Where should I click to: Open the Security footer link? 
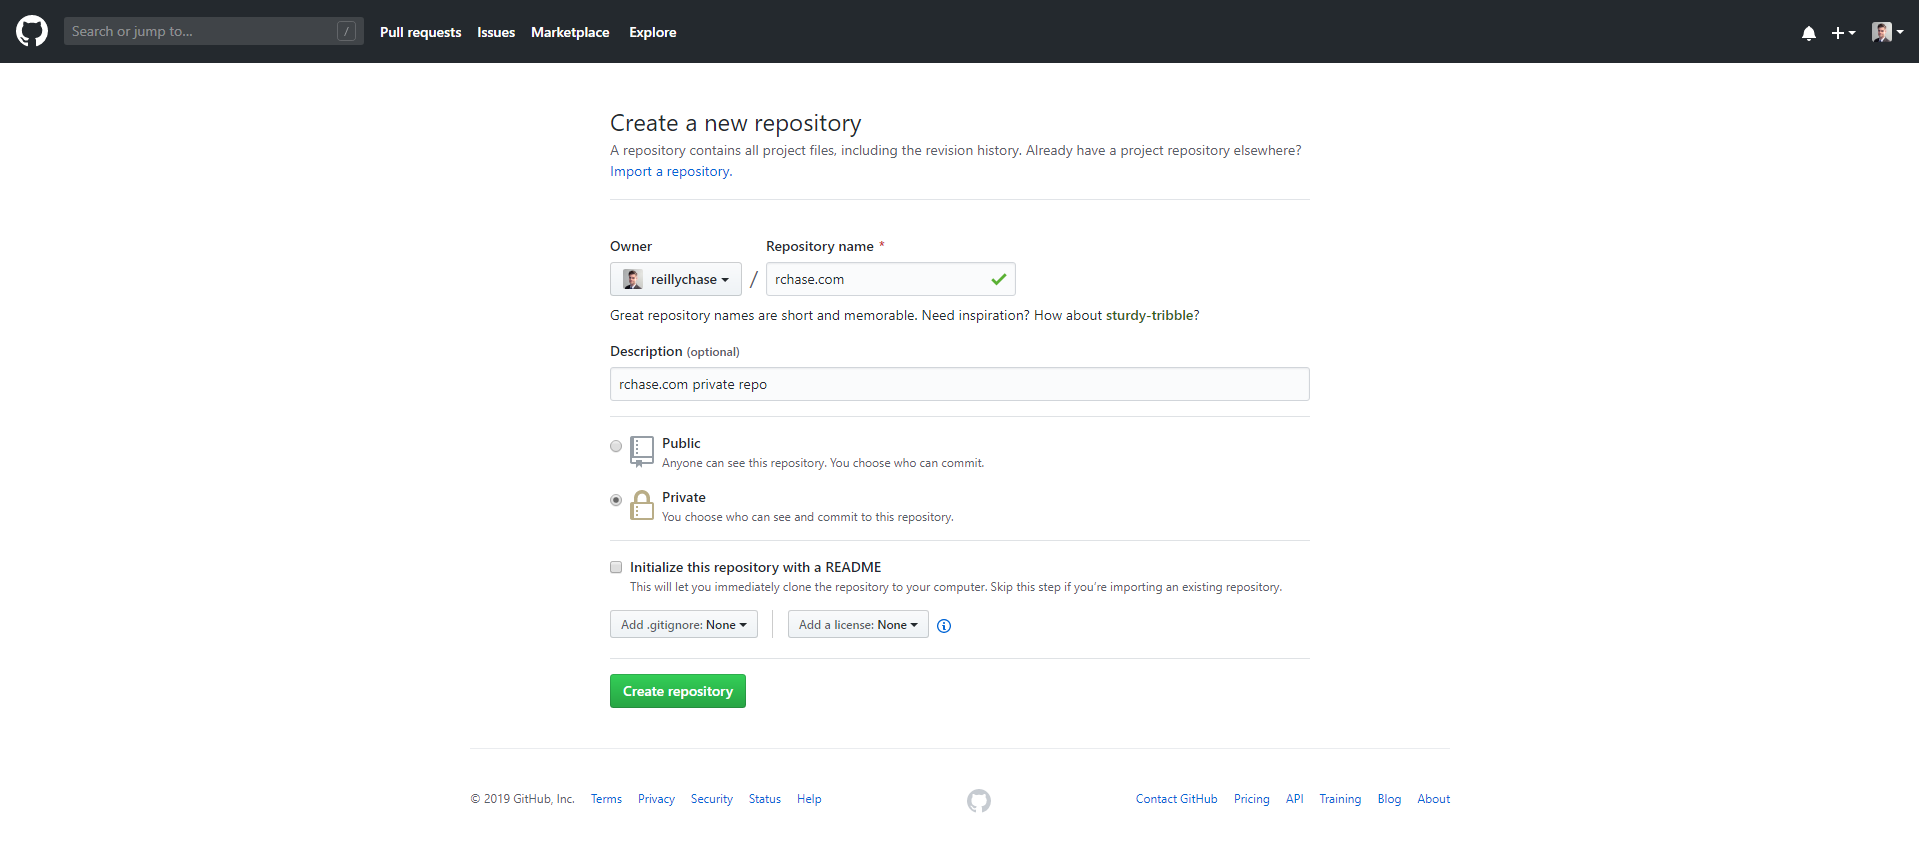[x=712, y=799]
